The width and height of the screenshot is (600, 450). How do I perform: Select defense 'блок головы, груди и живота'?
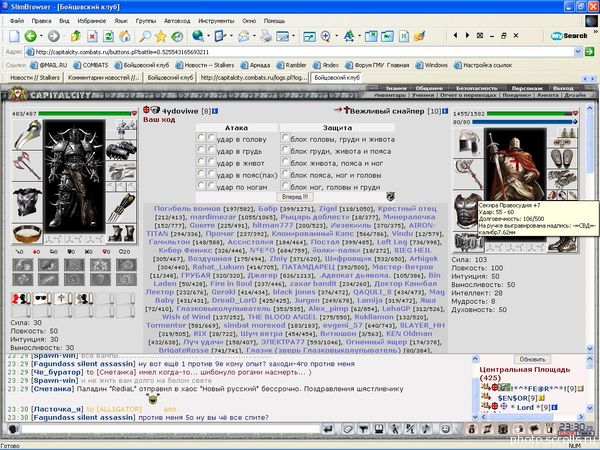coord(286,138)
